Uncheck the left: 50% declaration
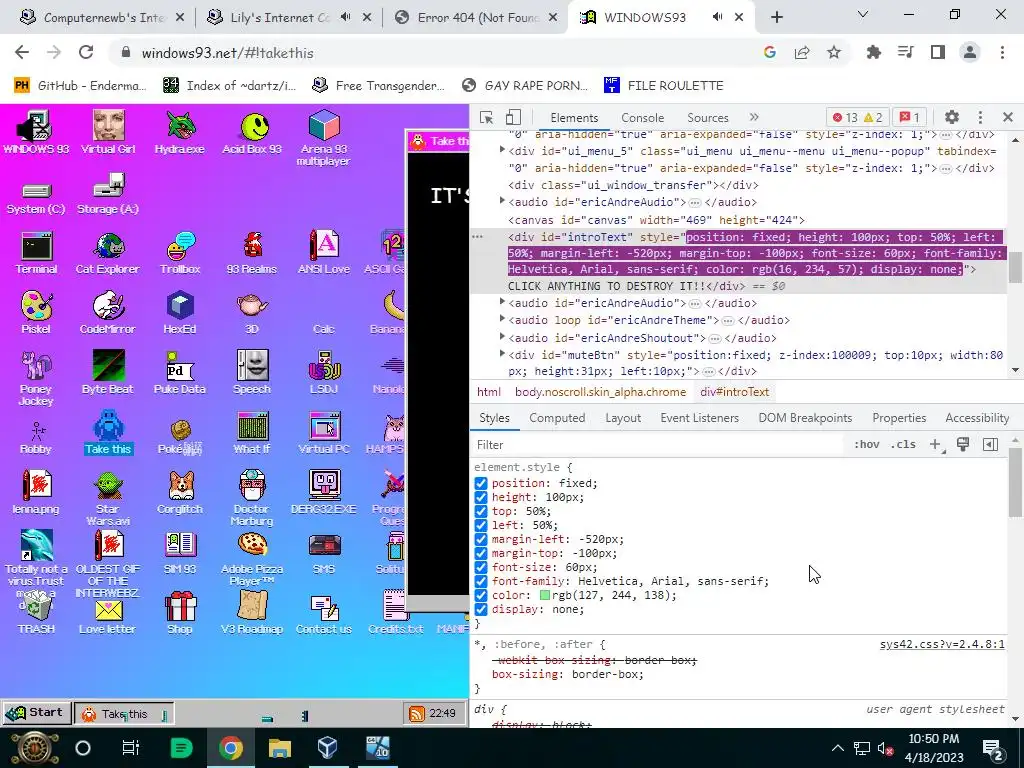This screenshot has height=768, width=1024. (x=481, y=525)
